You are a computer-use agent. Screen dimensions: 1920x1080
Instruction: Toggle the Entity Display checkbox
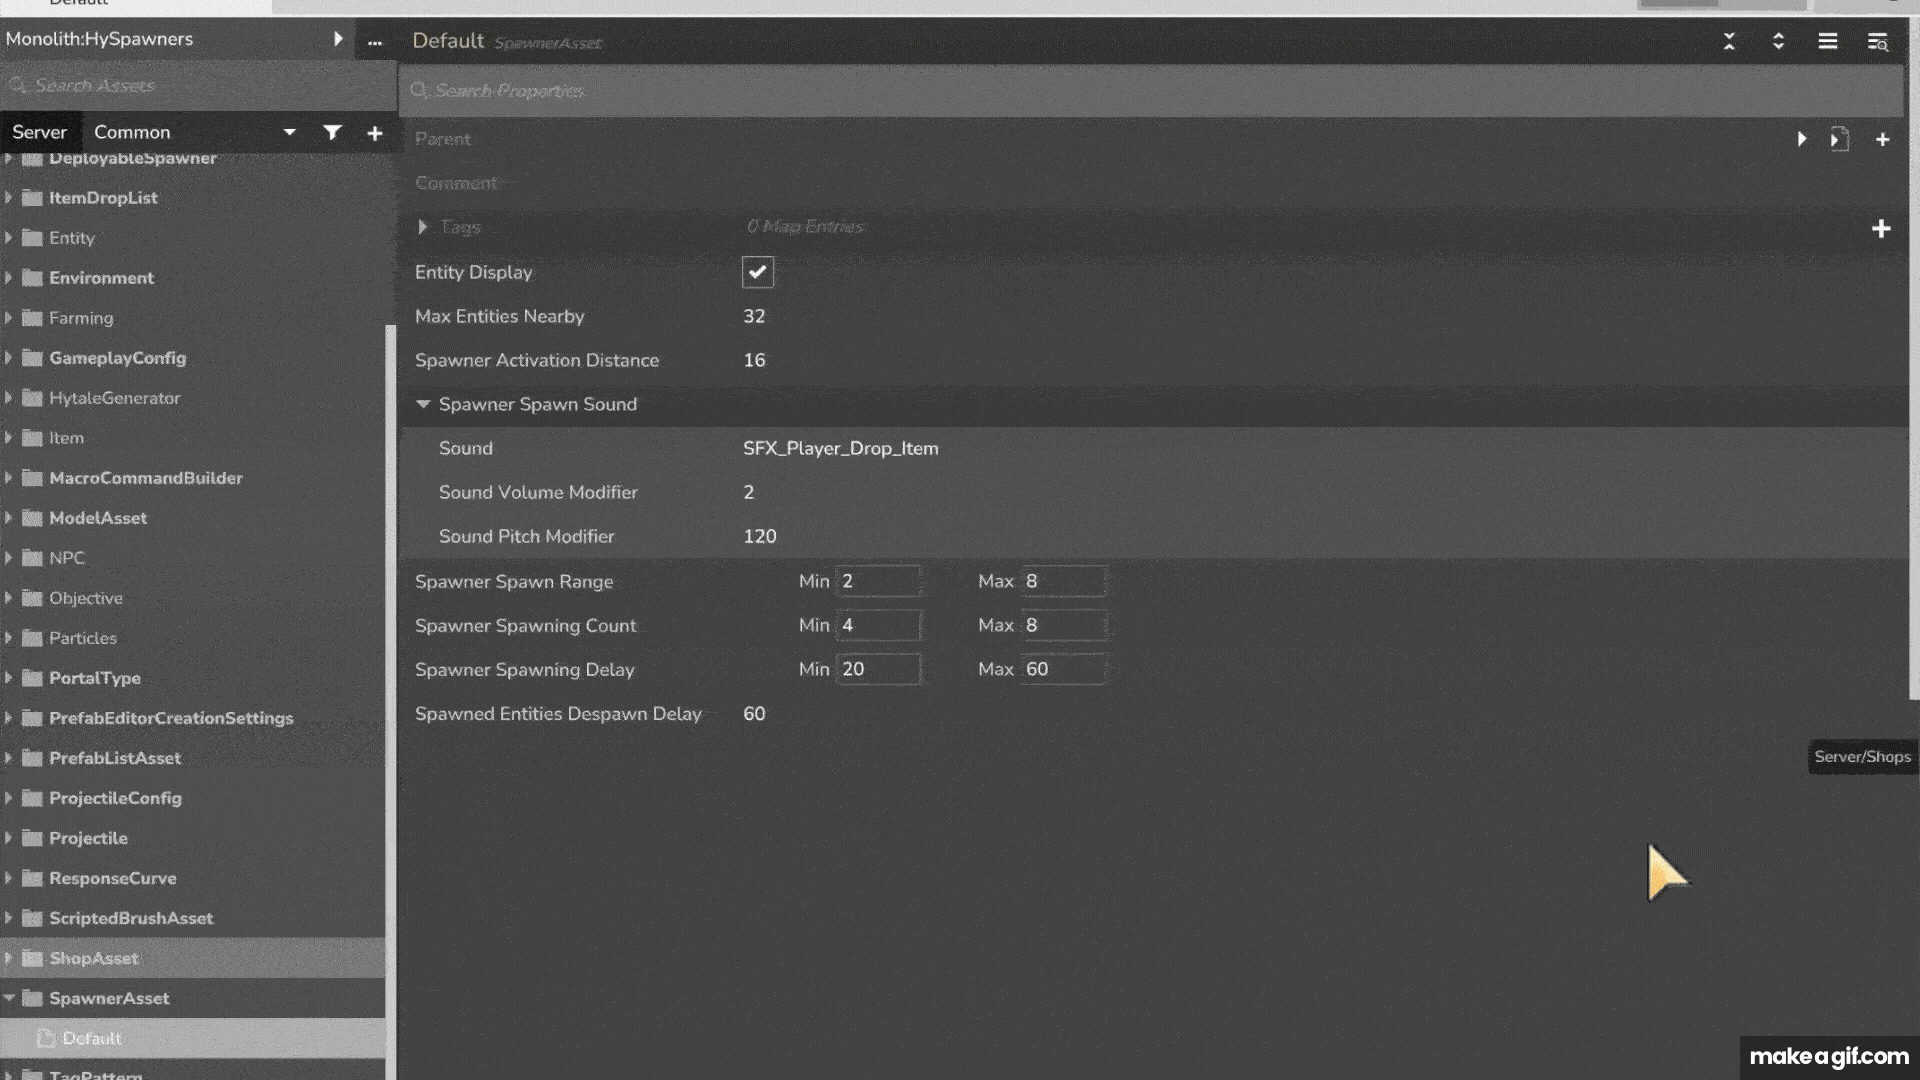tap(757, 272)
